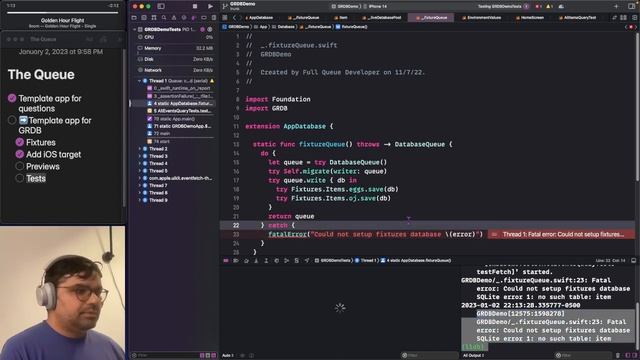Check the "Previews" reminder circle
Image resolution: width=640 pixels, height=360 pixels.
[x=20, y=166]
